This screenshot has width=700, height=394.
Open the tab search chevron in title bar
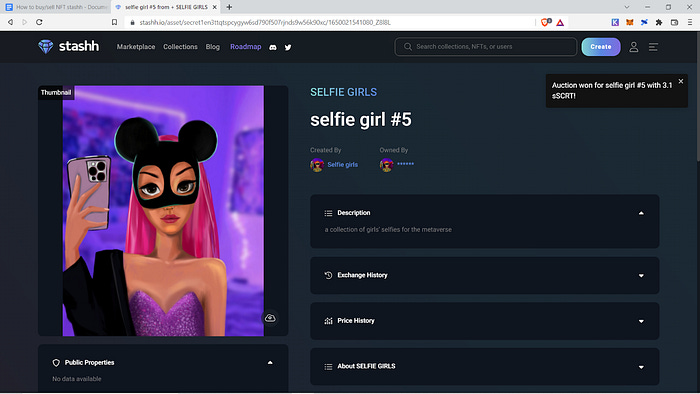pos(627,7)
